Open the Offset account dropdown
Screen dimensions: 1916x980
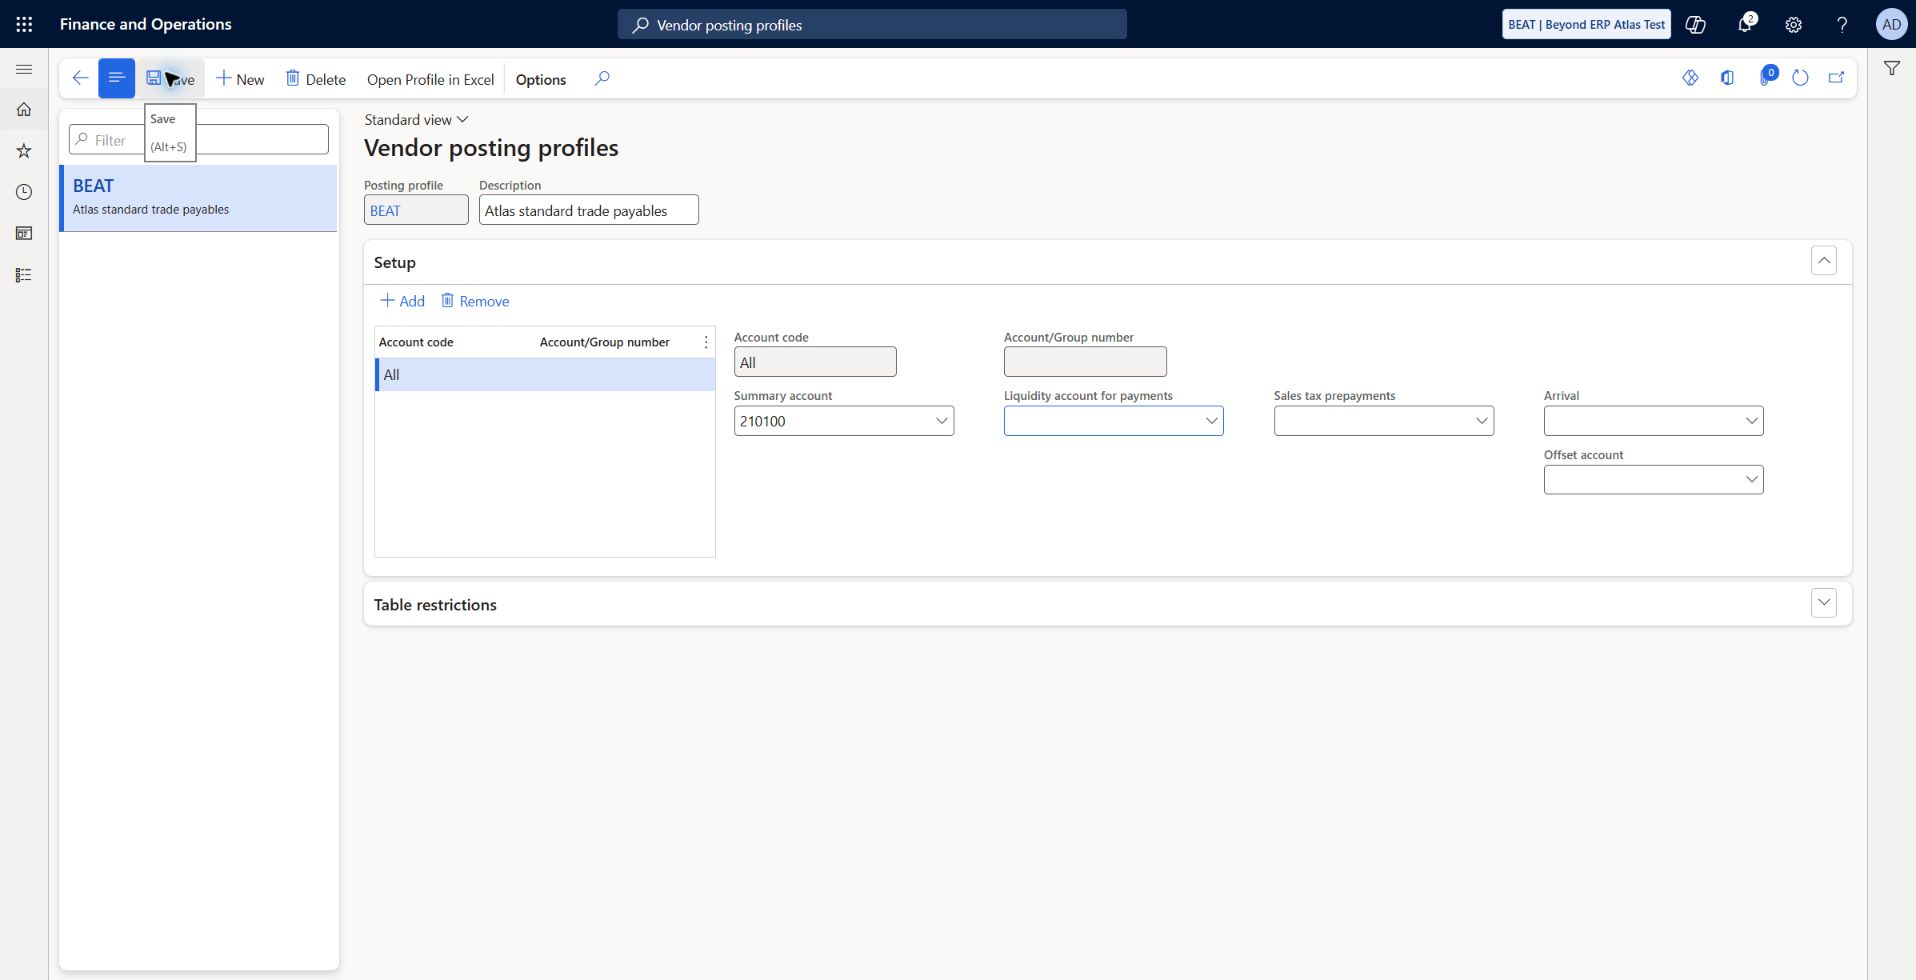(1751, 480)
